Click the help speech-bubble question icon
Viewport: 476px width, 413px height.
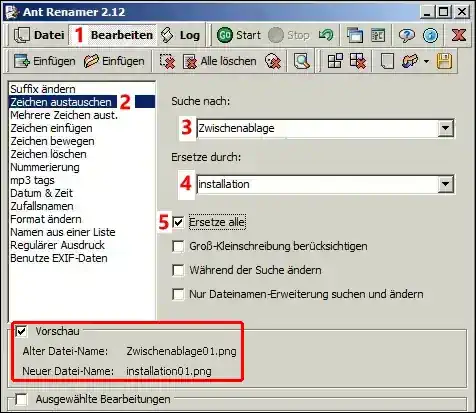(407, 35)
